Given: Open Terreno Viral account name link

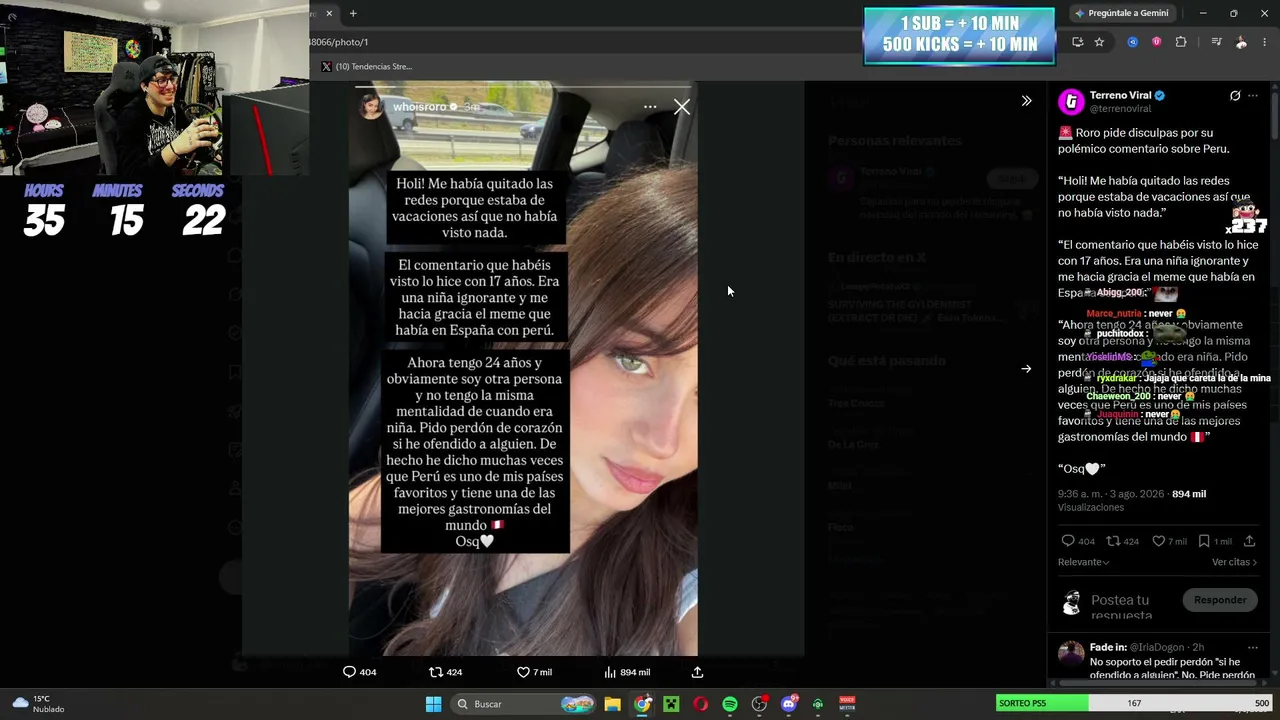Looking at the screenshot, I should click(x=1121, y=95).
